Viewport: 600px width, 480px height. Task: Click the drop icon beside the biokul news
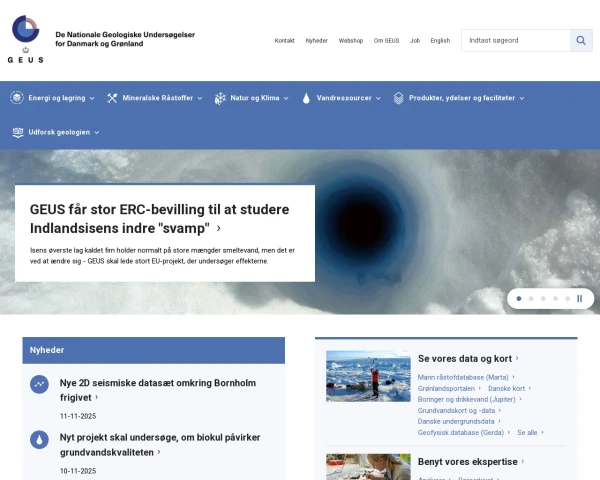[39, 440]
